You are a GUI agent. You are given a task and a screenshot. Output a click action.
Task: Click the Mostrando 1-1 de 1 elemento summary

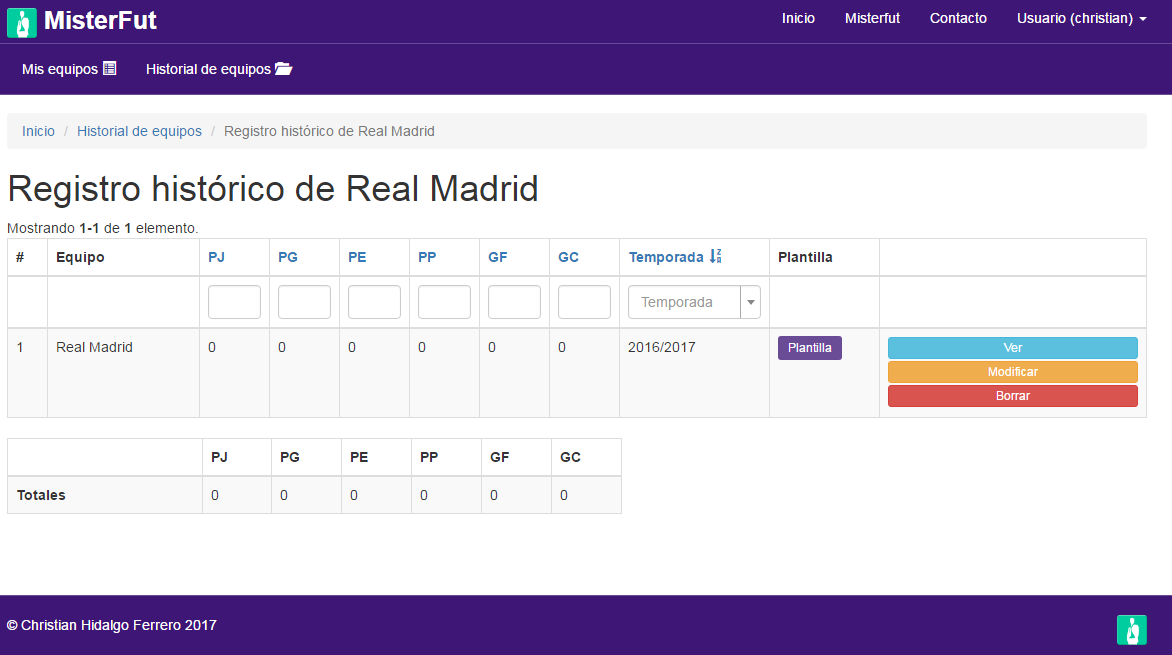click(x=102, y=228)
